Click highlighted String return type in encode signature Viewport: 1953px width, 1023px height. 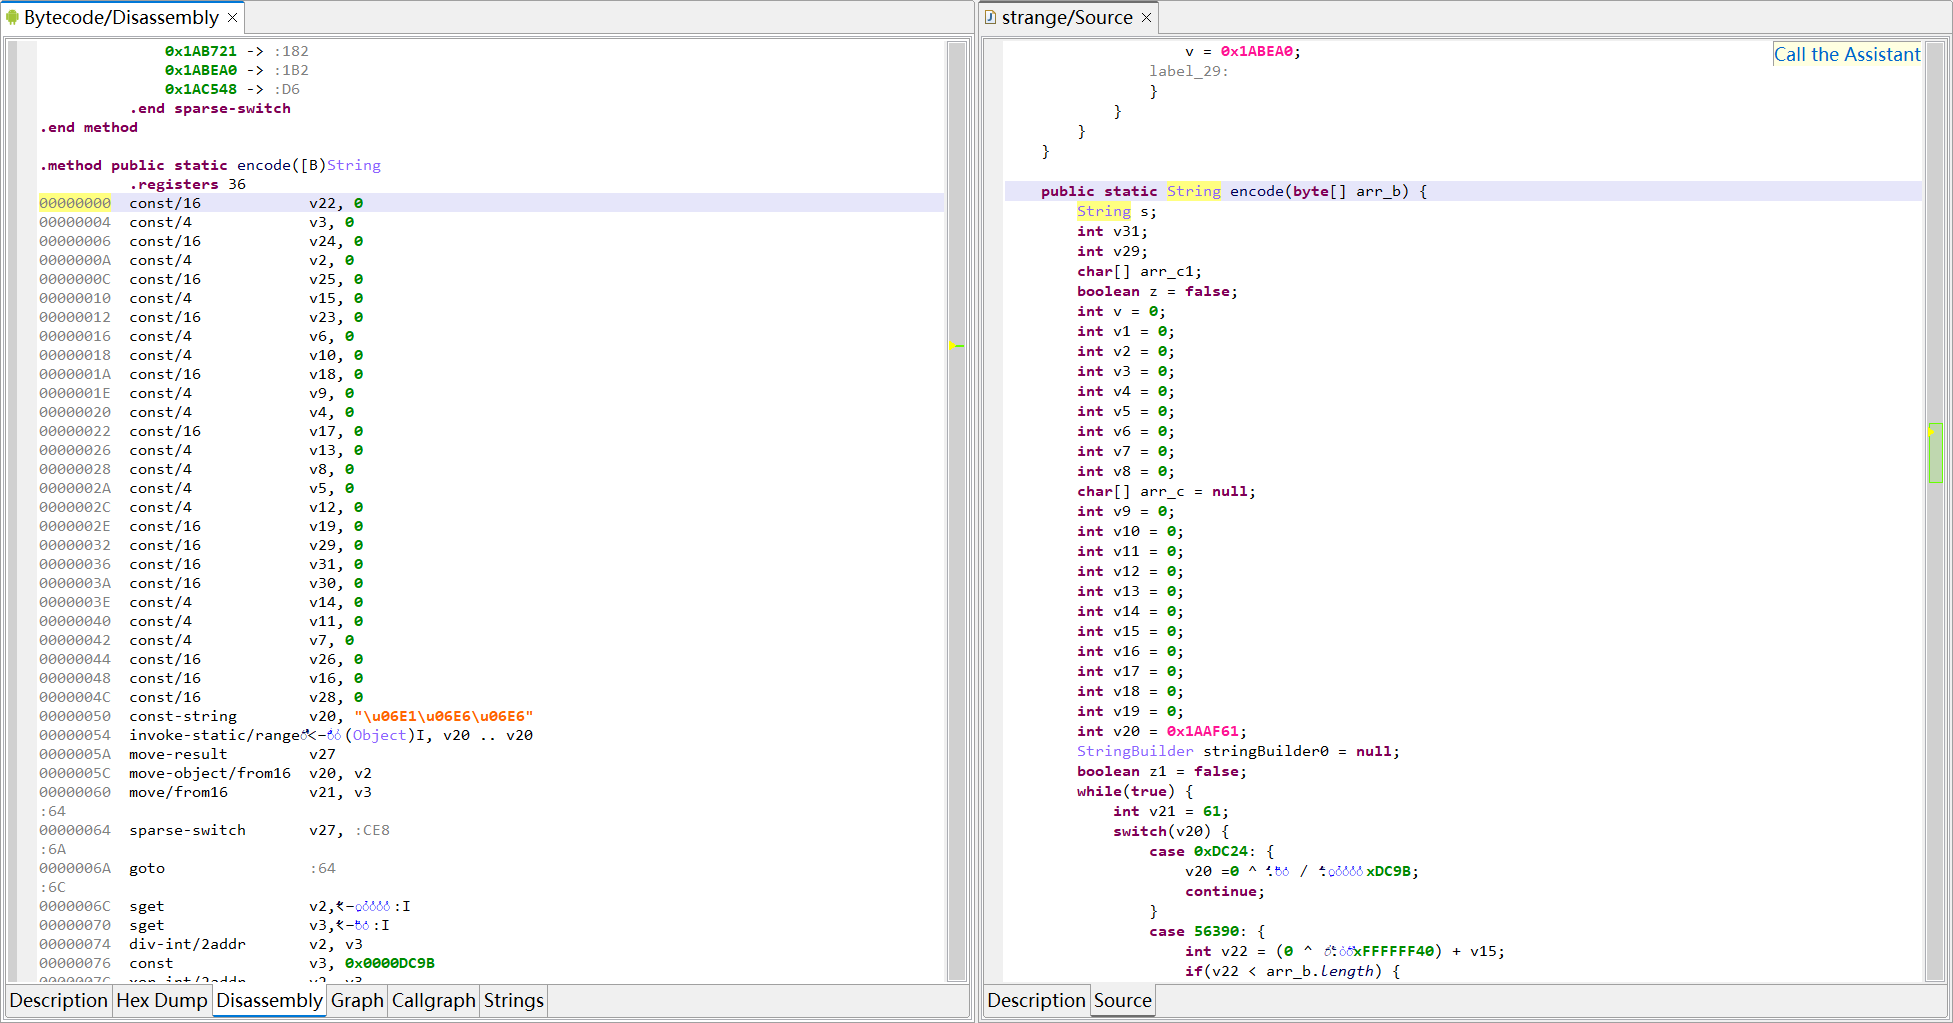tap(1193, 191)
